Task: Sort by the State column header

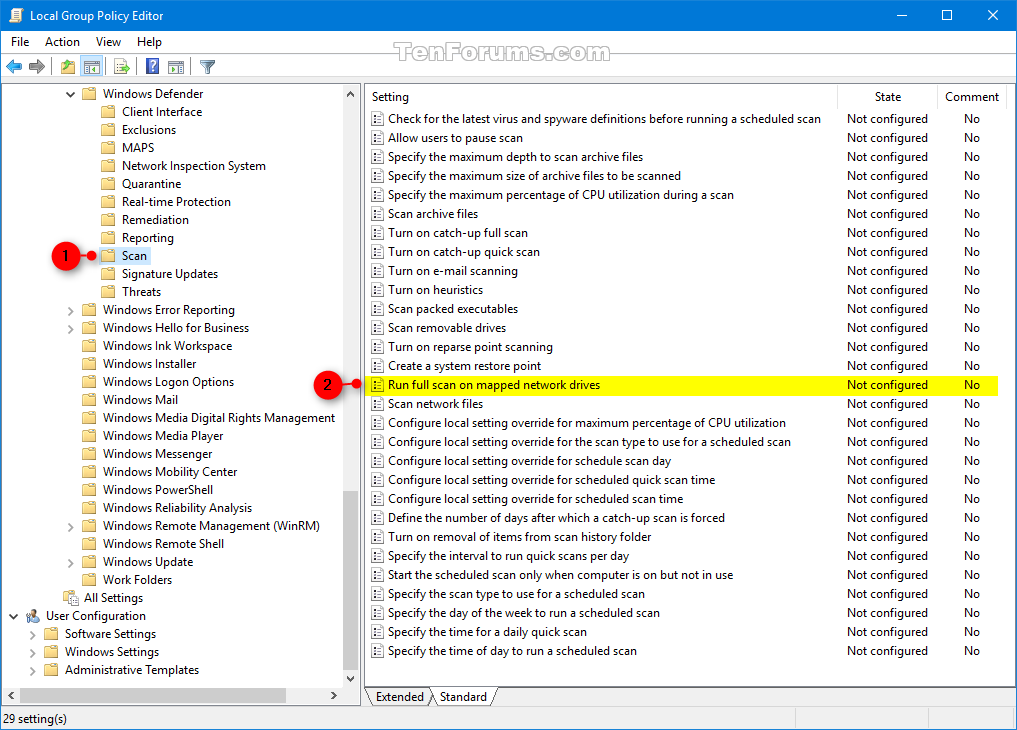Action: (x=887, y=97)
